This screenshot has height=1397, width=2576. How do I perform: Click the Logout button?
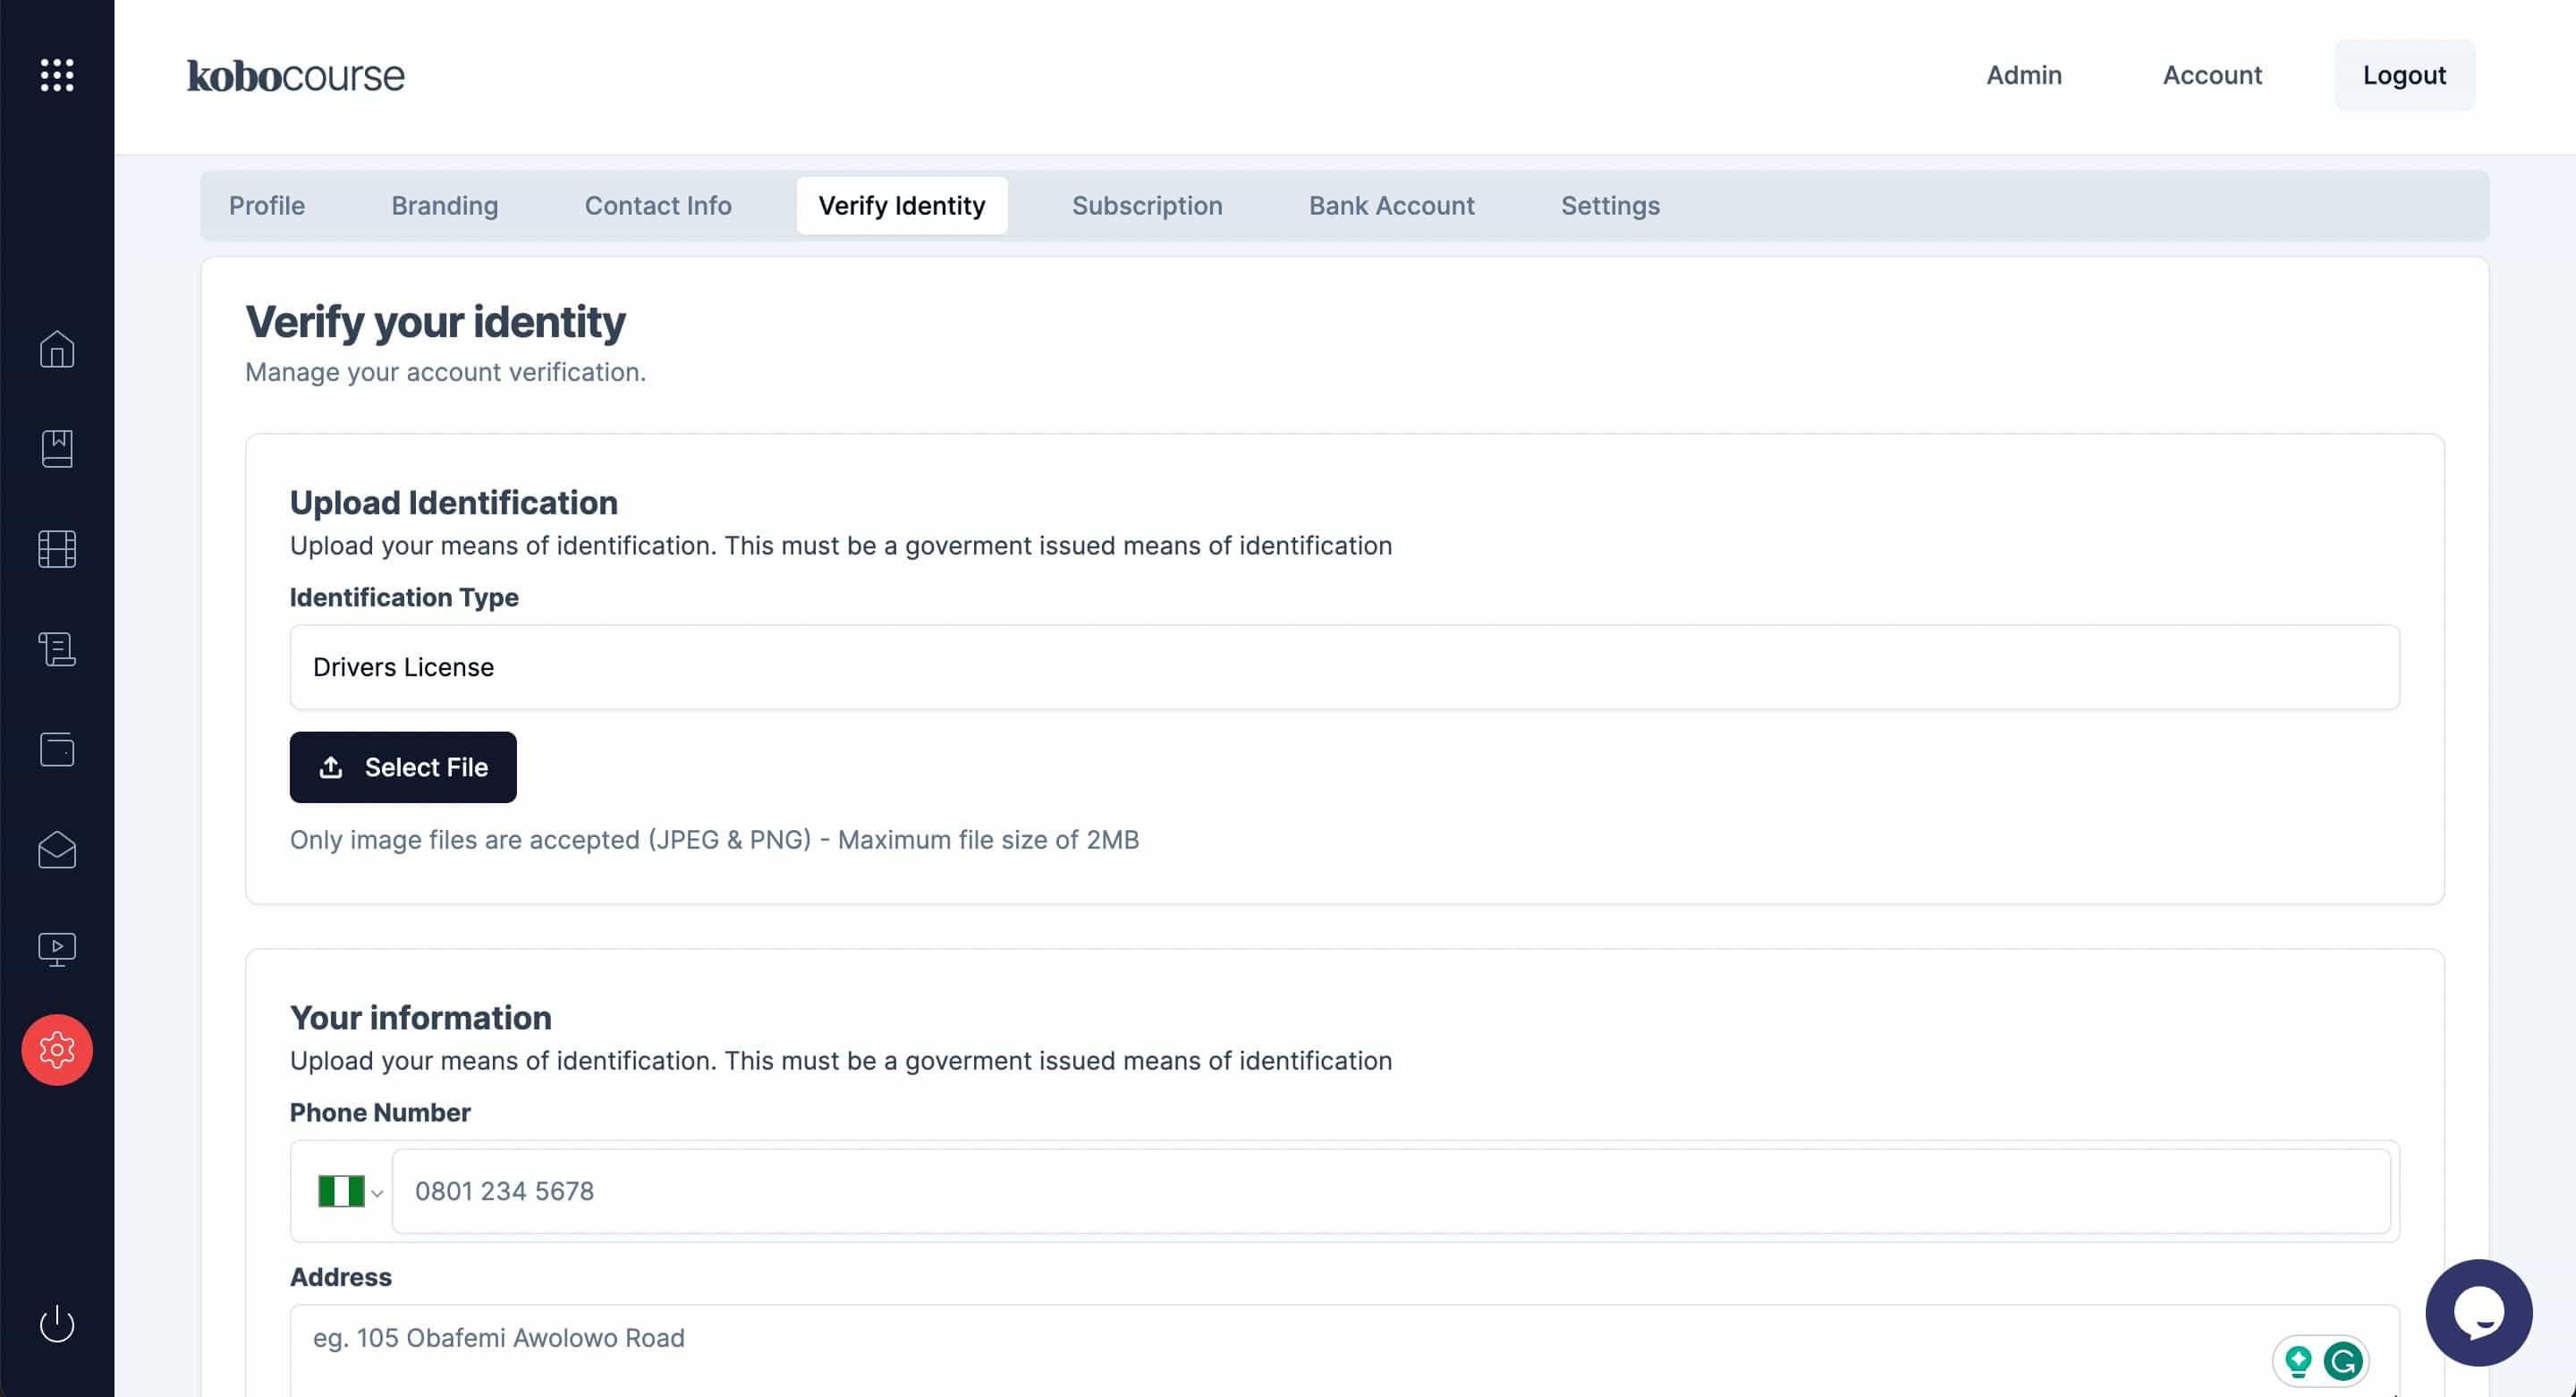(2404, 75)
